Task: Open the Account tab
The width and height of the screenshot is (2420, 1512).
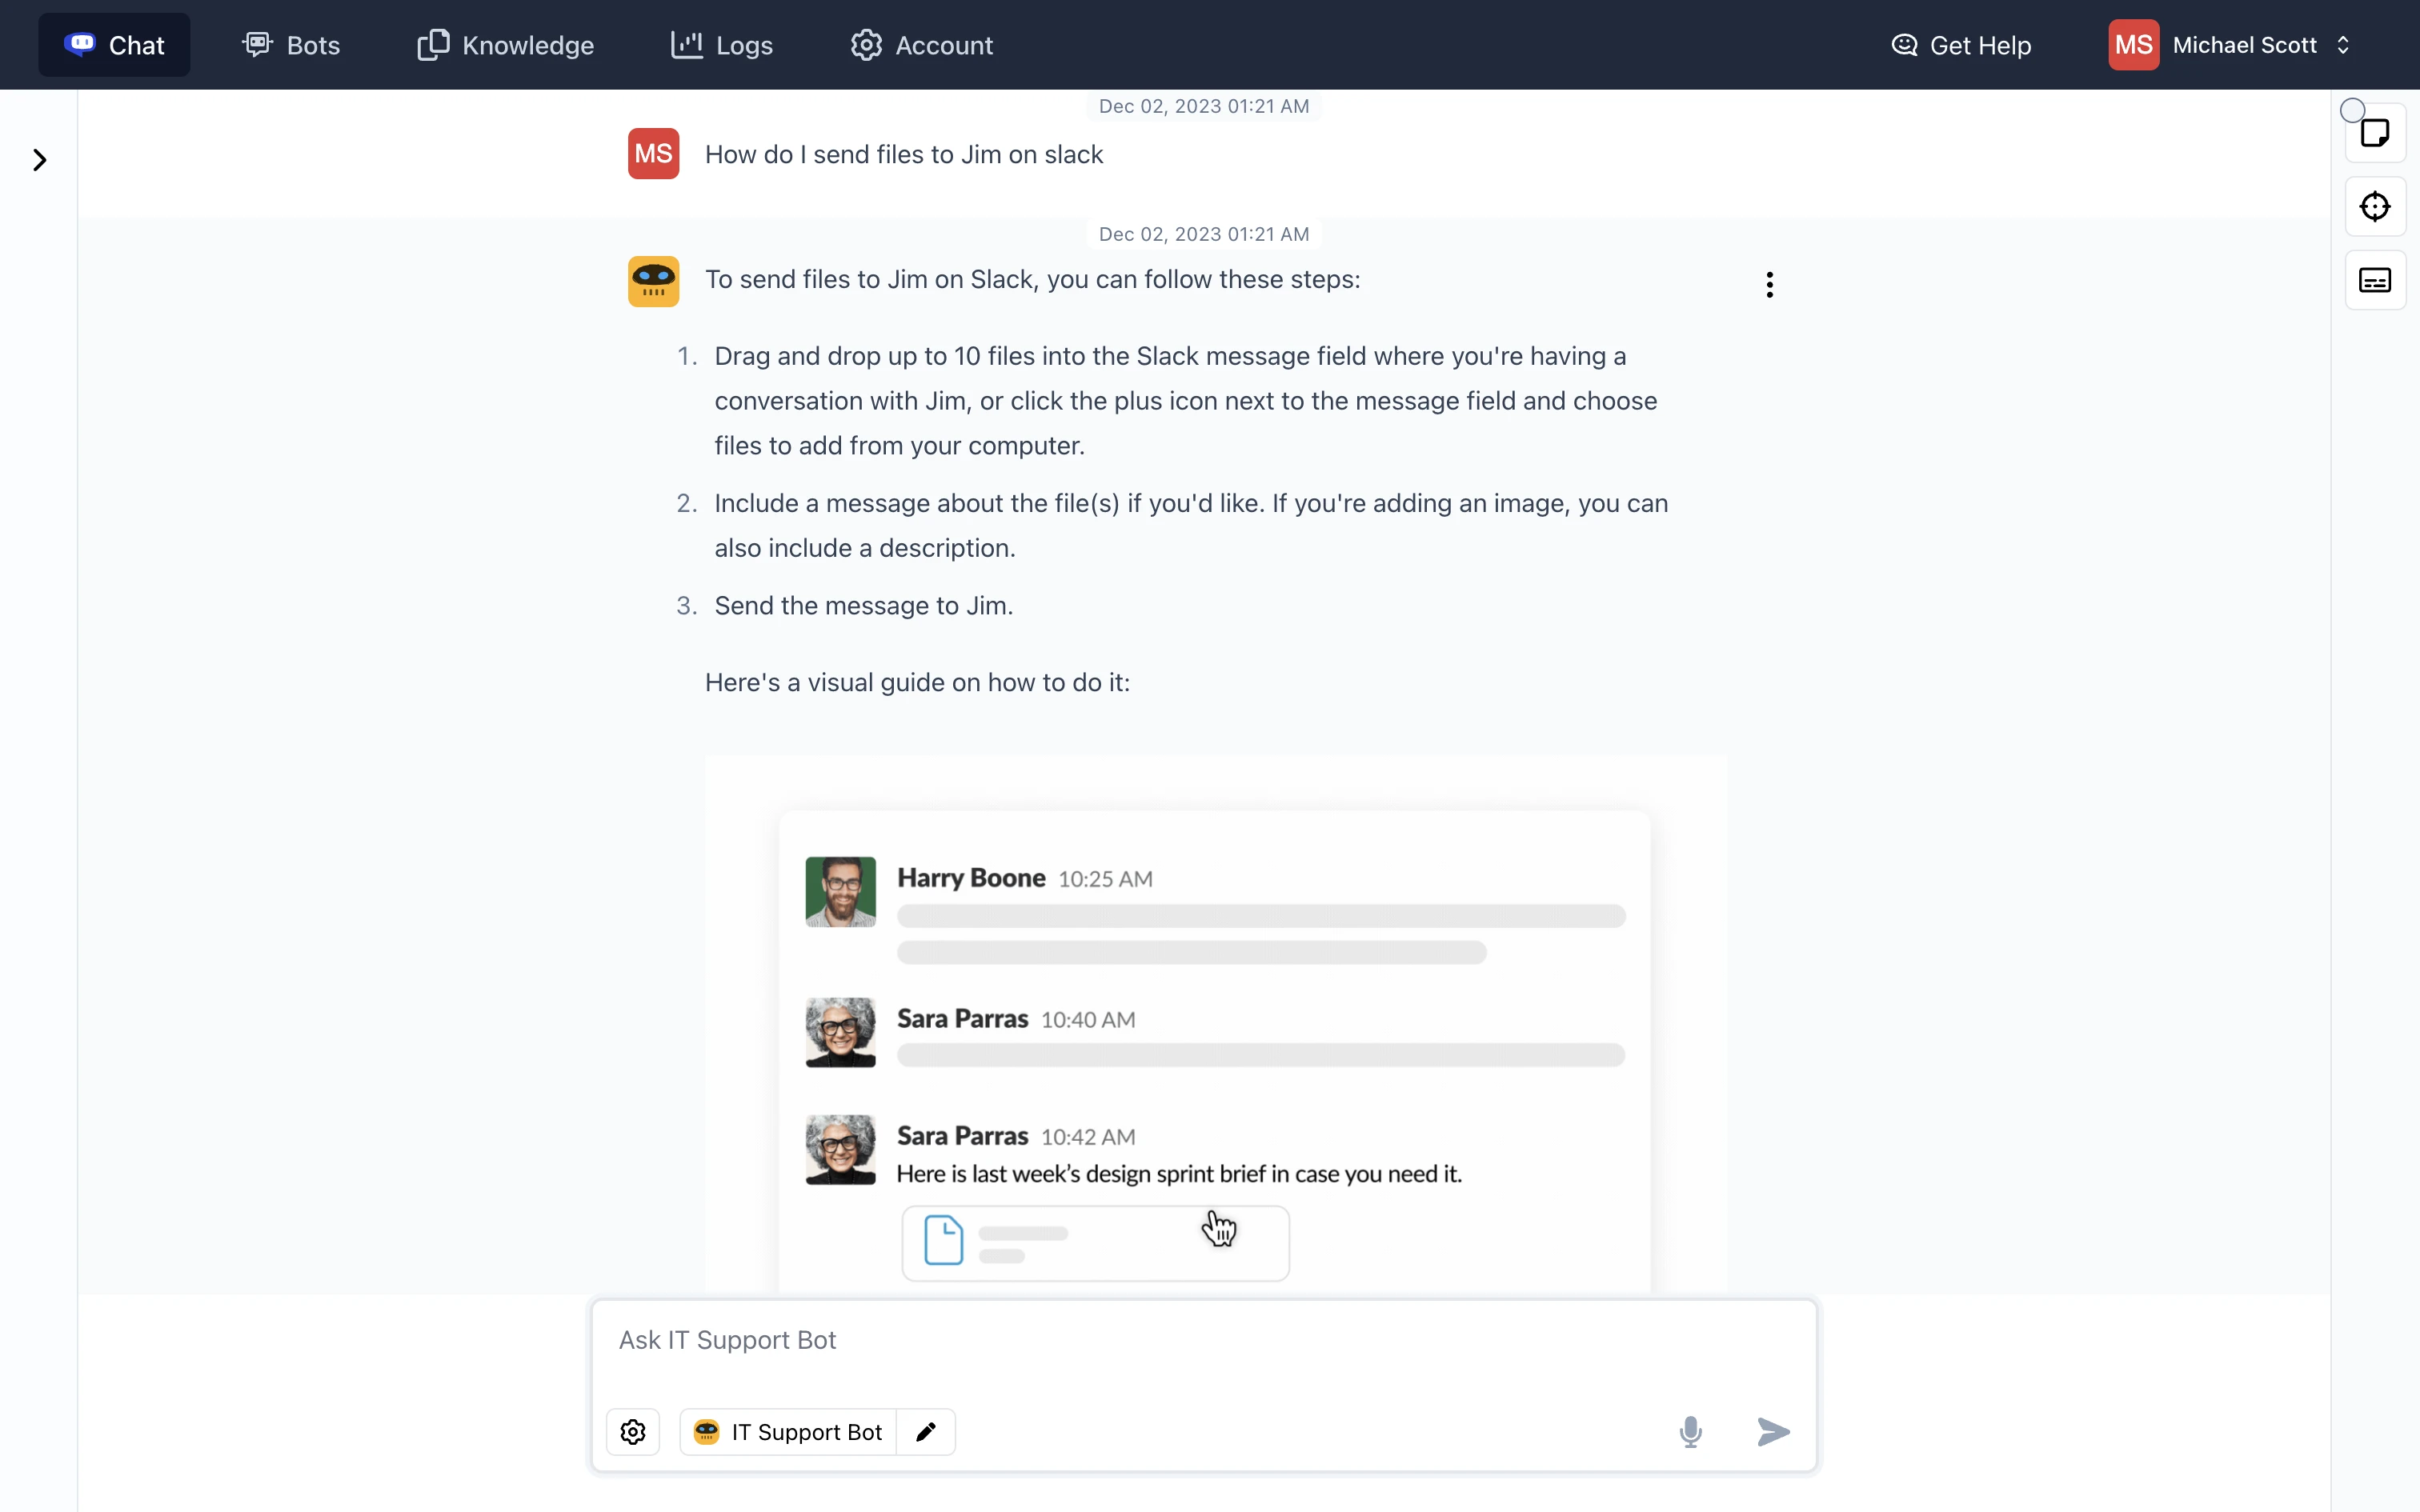Action: pos(921,45)
